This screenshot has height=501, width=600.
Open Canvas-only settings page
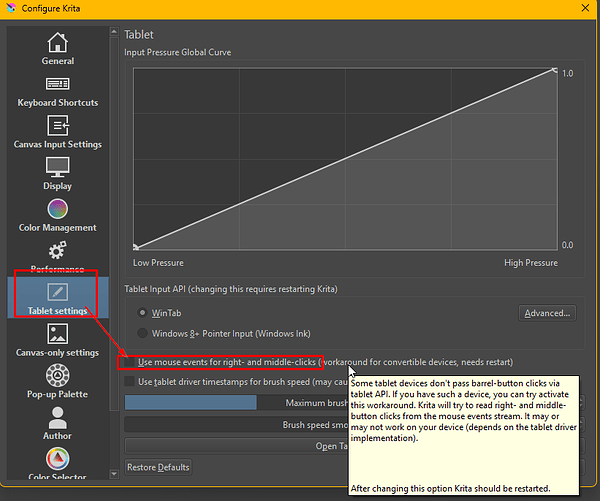point(57,340)
